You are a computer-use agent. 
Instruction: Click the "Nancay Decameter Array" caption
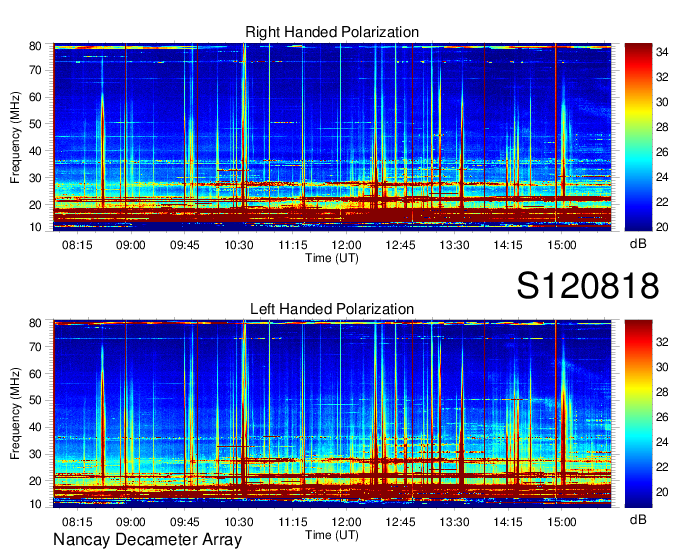click(147, 540)
